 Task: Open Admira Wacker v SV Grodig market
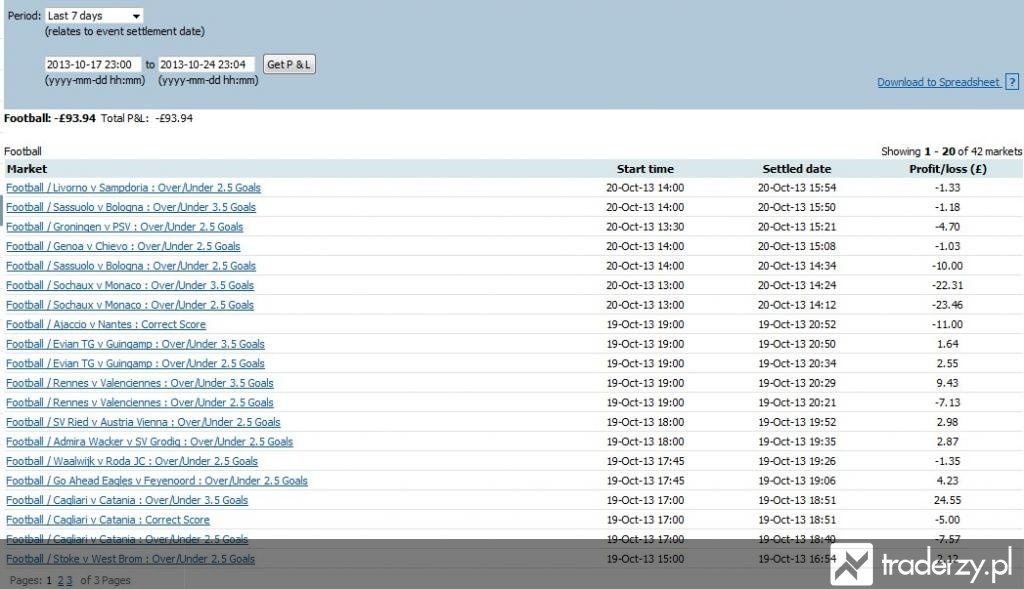click(150, 442)
